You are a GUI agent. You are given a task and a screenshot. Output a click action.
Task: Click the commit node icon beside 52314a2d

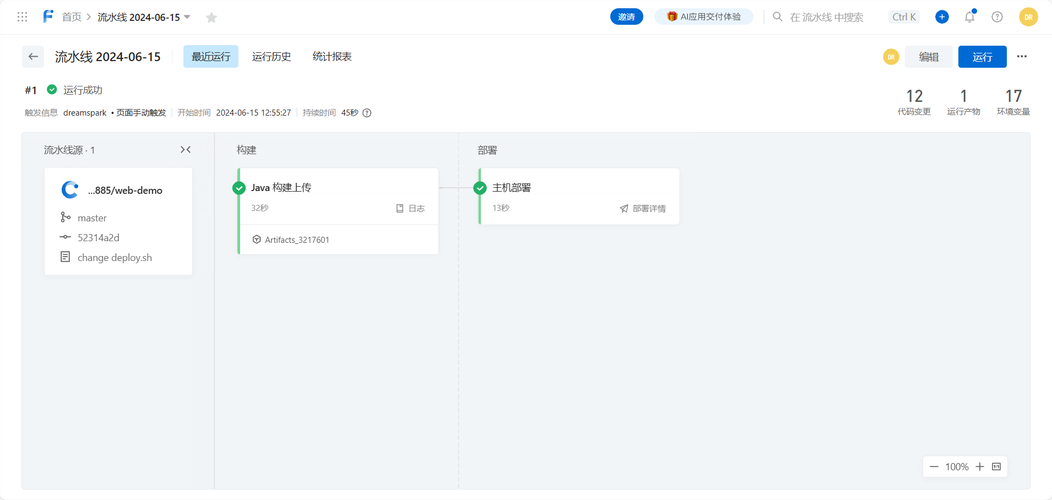65,237
